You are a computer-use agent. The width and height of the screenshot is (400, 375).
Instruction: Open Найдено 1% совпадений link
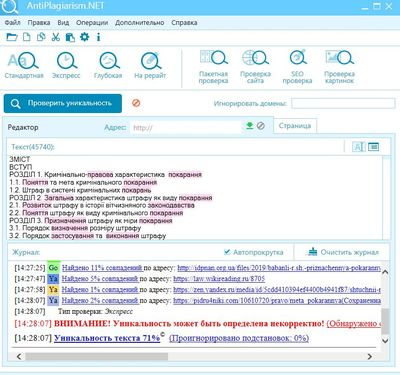tap(100, 290)
